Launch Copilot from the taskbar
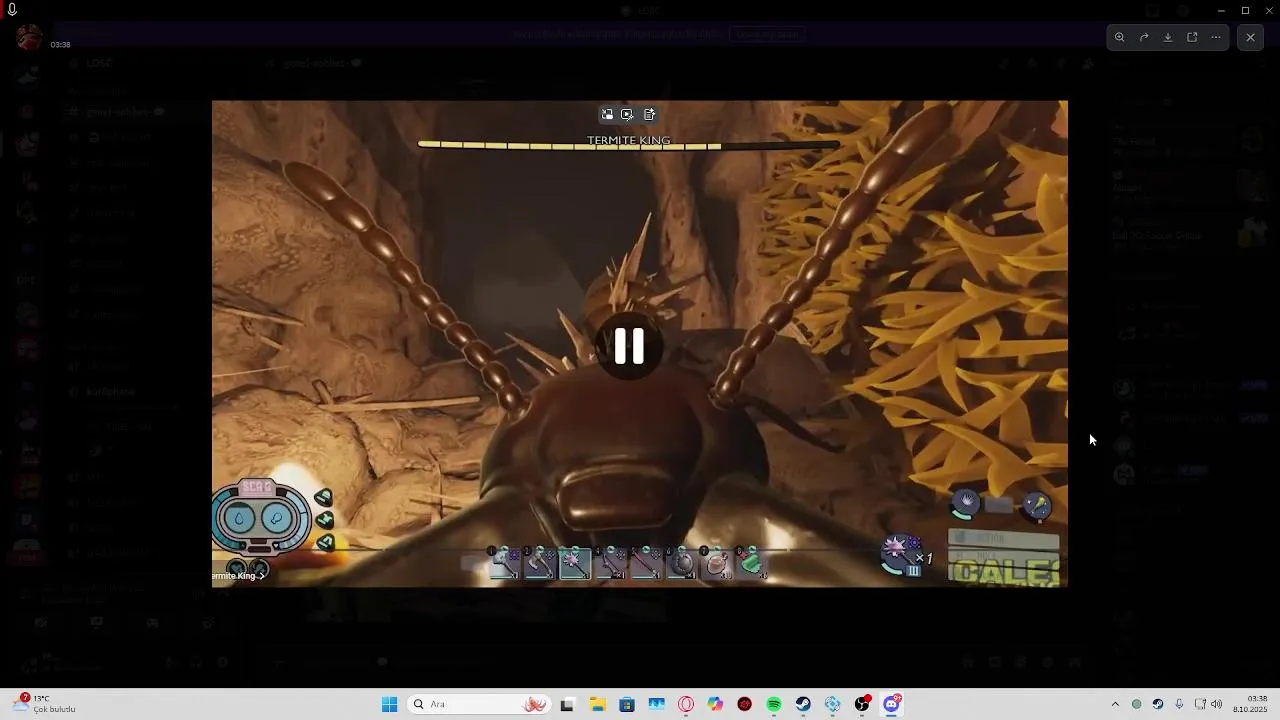Viewport: 1280px width, 720px height. click(x=715, y=704)
